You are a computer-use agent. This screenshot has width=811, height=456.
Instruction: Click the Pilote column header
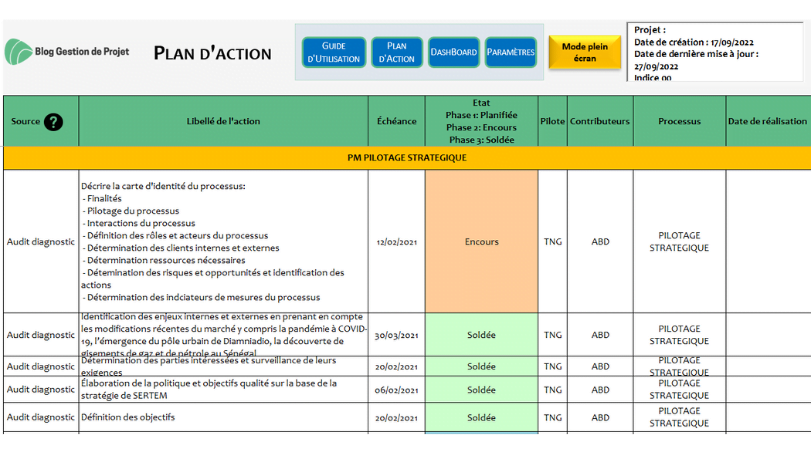[552, 121]
